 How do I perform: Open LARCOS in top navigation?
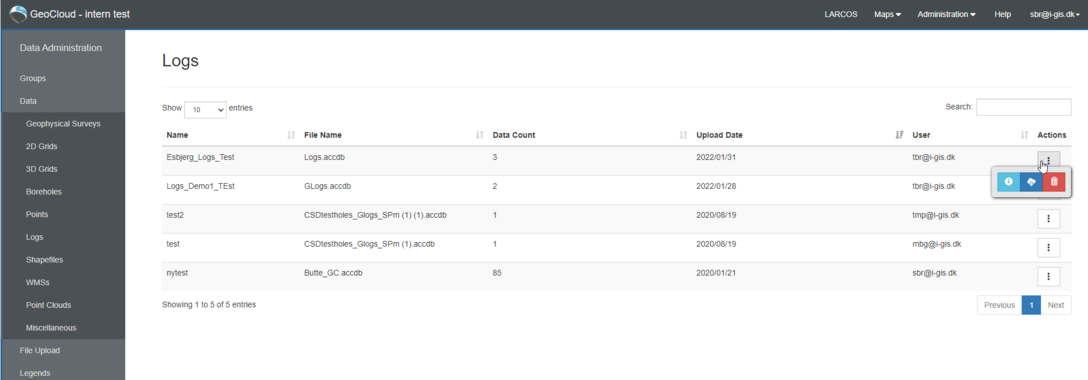click(x=841, y=14)
